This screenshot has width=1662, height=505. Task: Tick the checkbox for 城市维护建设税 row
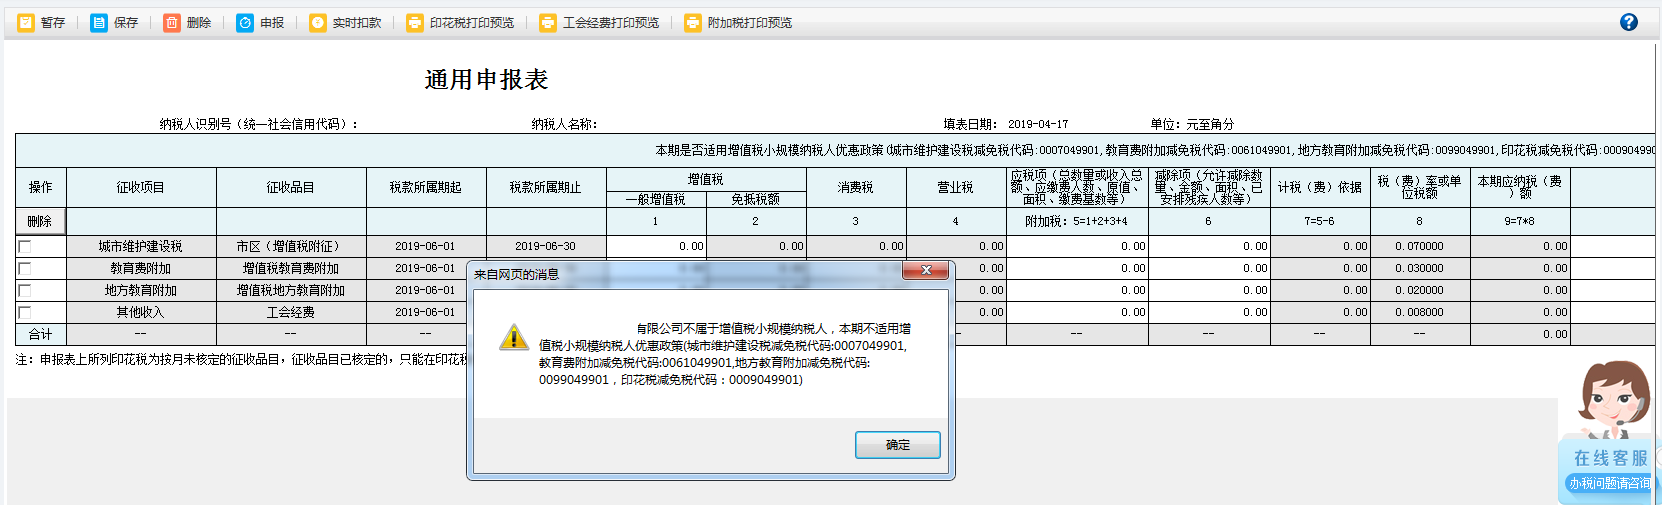tap(25, 246)
